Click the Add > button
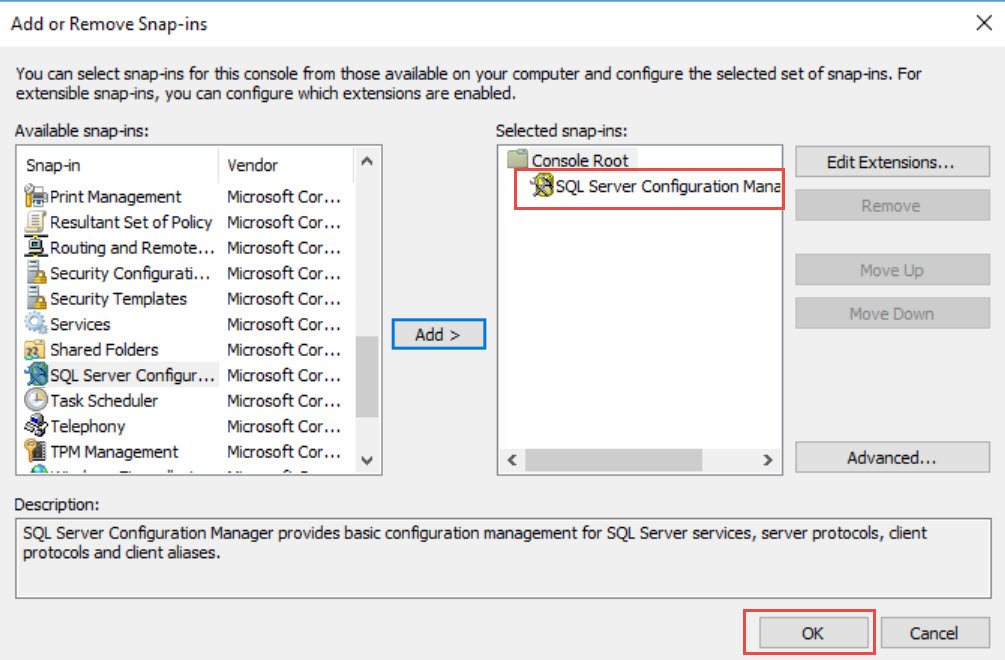The height and width of the screenshot is (660, 1005). pos(438,334)
